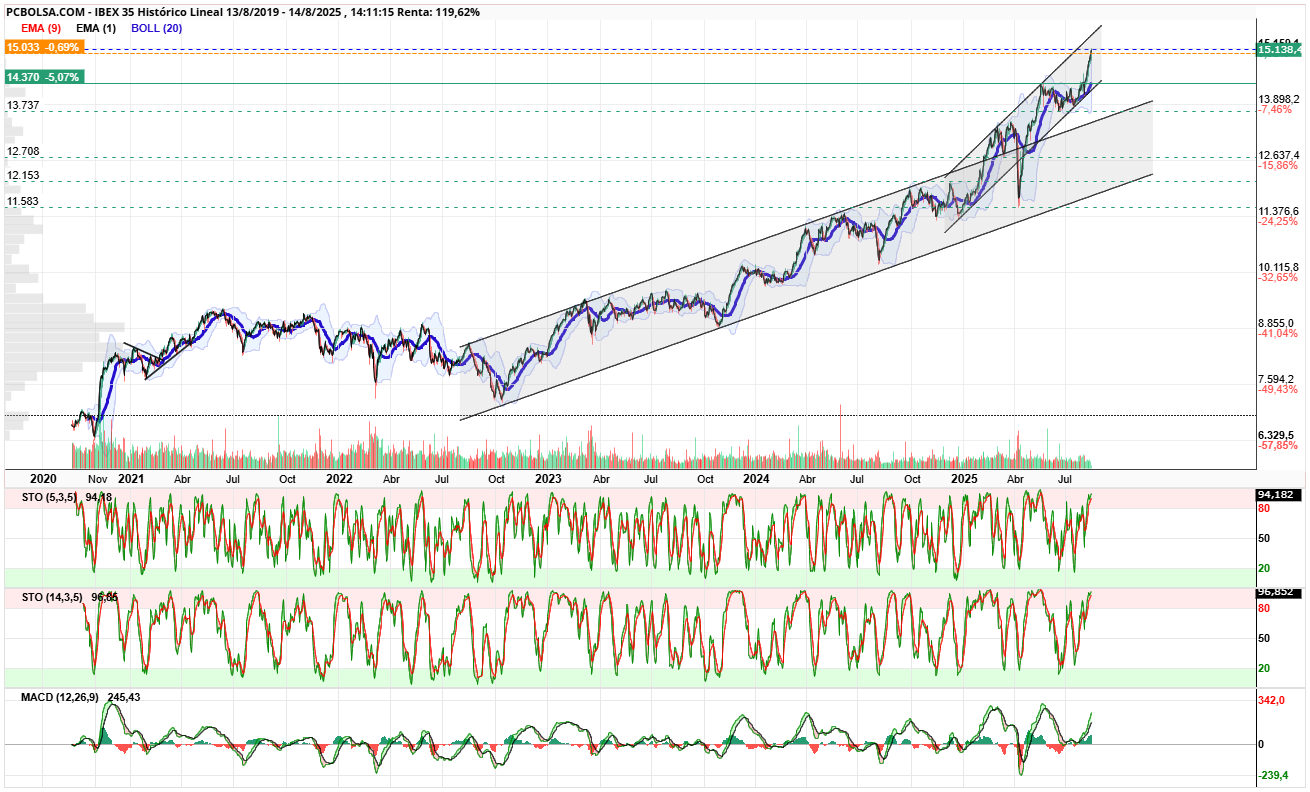The height and width of the screenshot is (792, 1310).
Task: Click the -57,85% axis percentage
Action: click(x=1278, y=445)
